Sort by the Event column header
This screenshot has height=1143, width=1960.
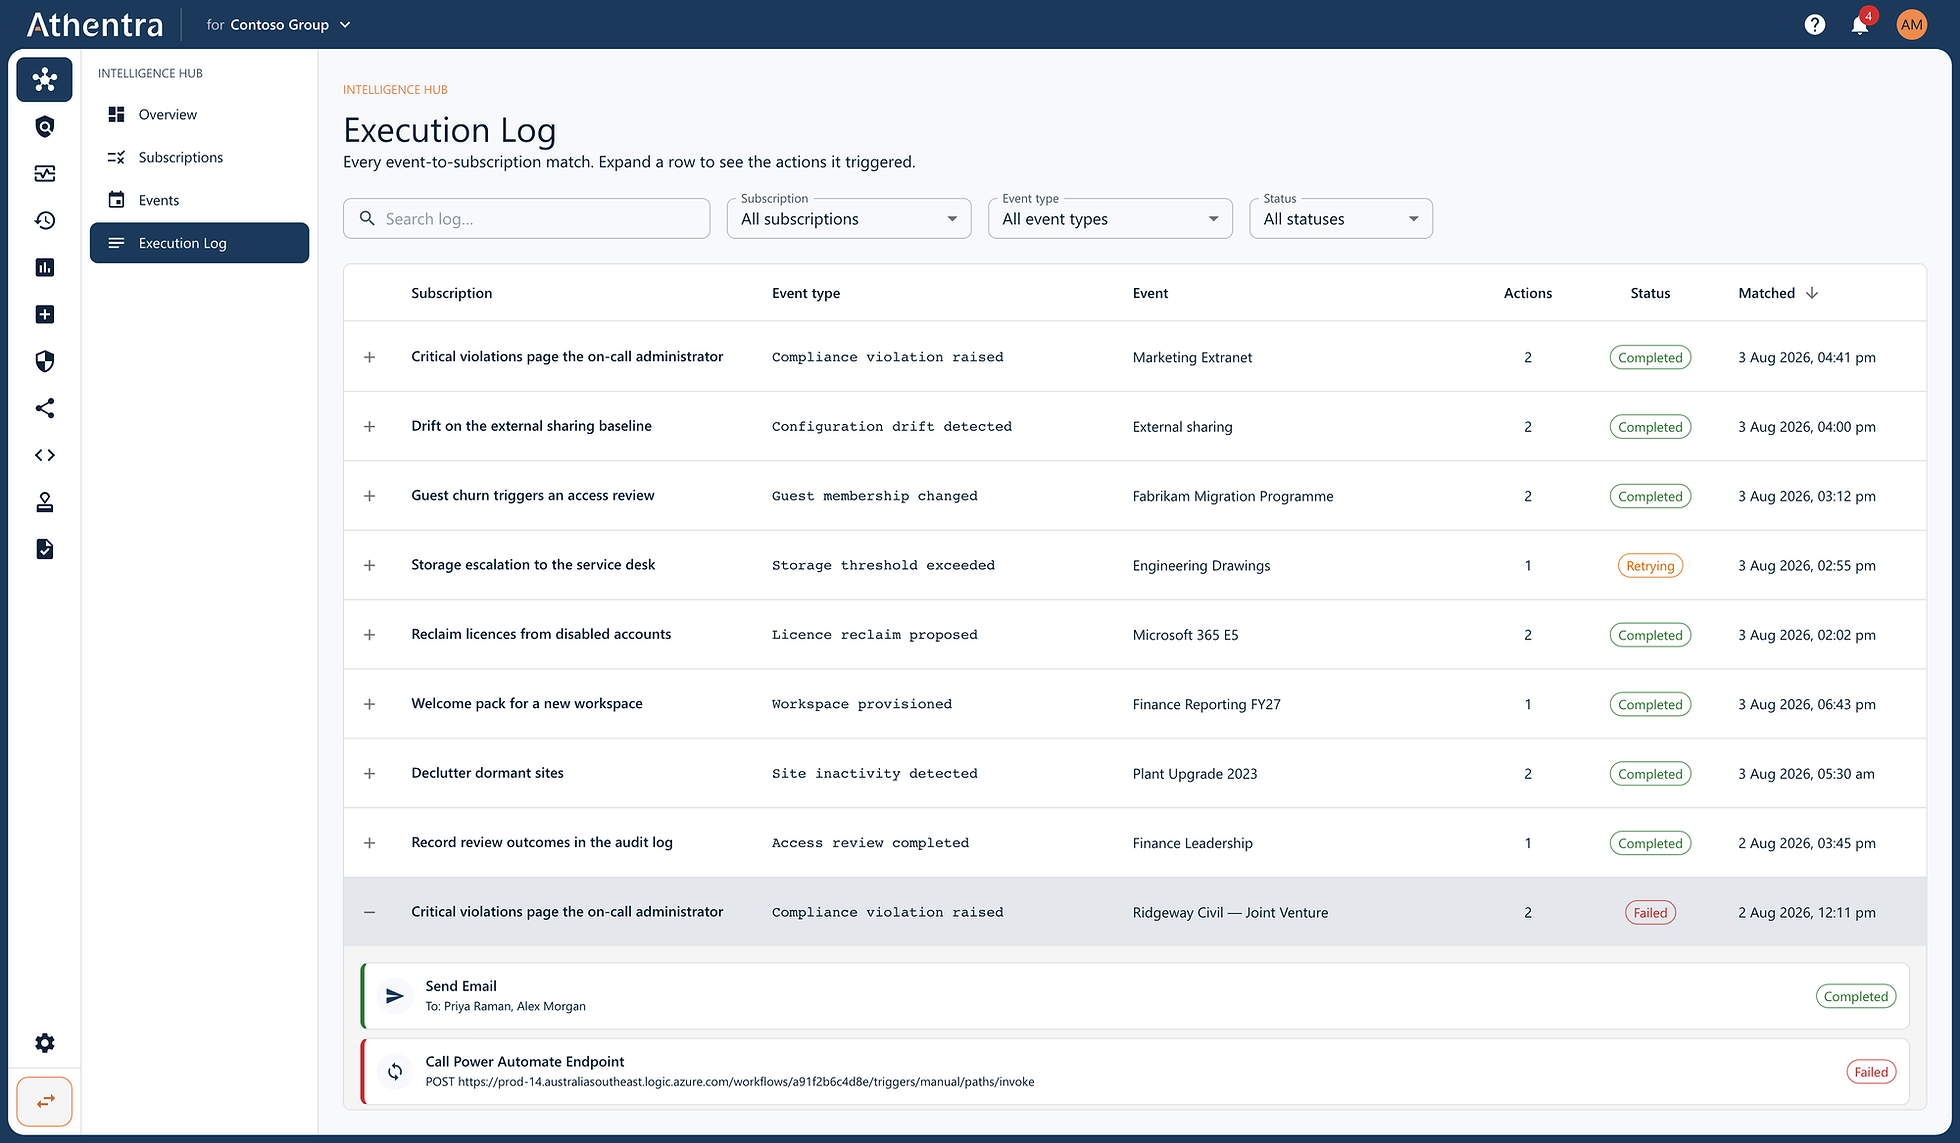pos(1150,293)
